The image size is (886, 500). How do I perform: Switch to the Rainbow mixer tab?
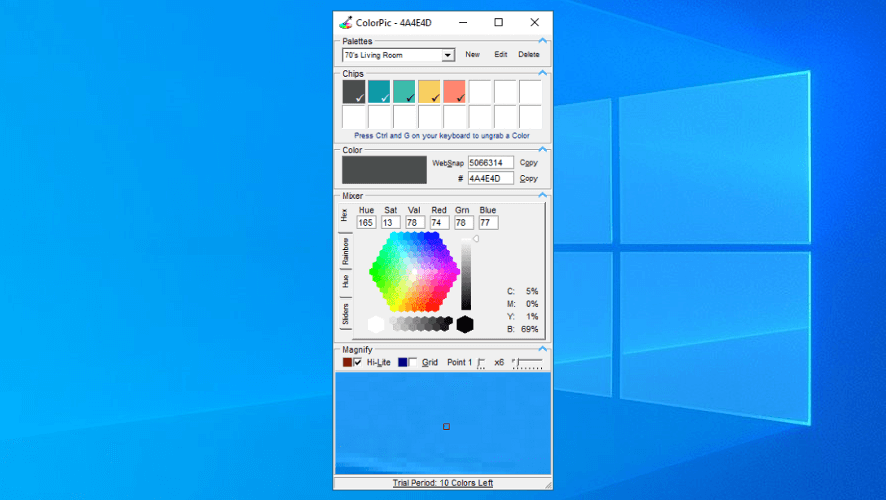point(345,251)
